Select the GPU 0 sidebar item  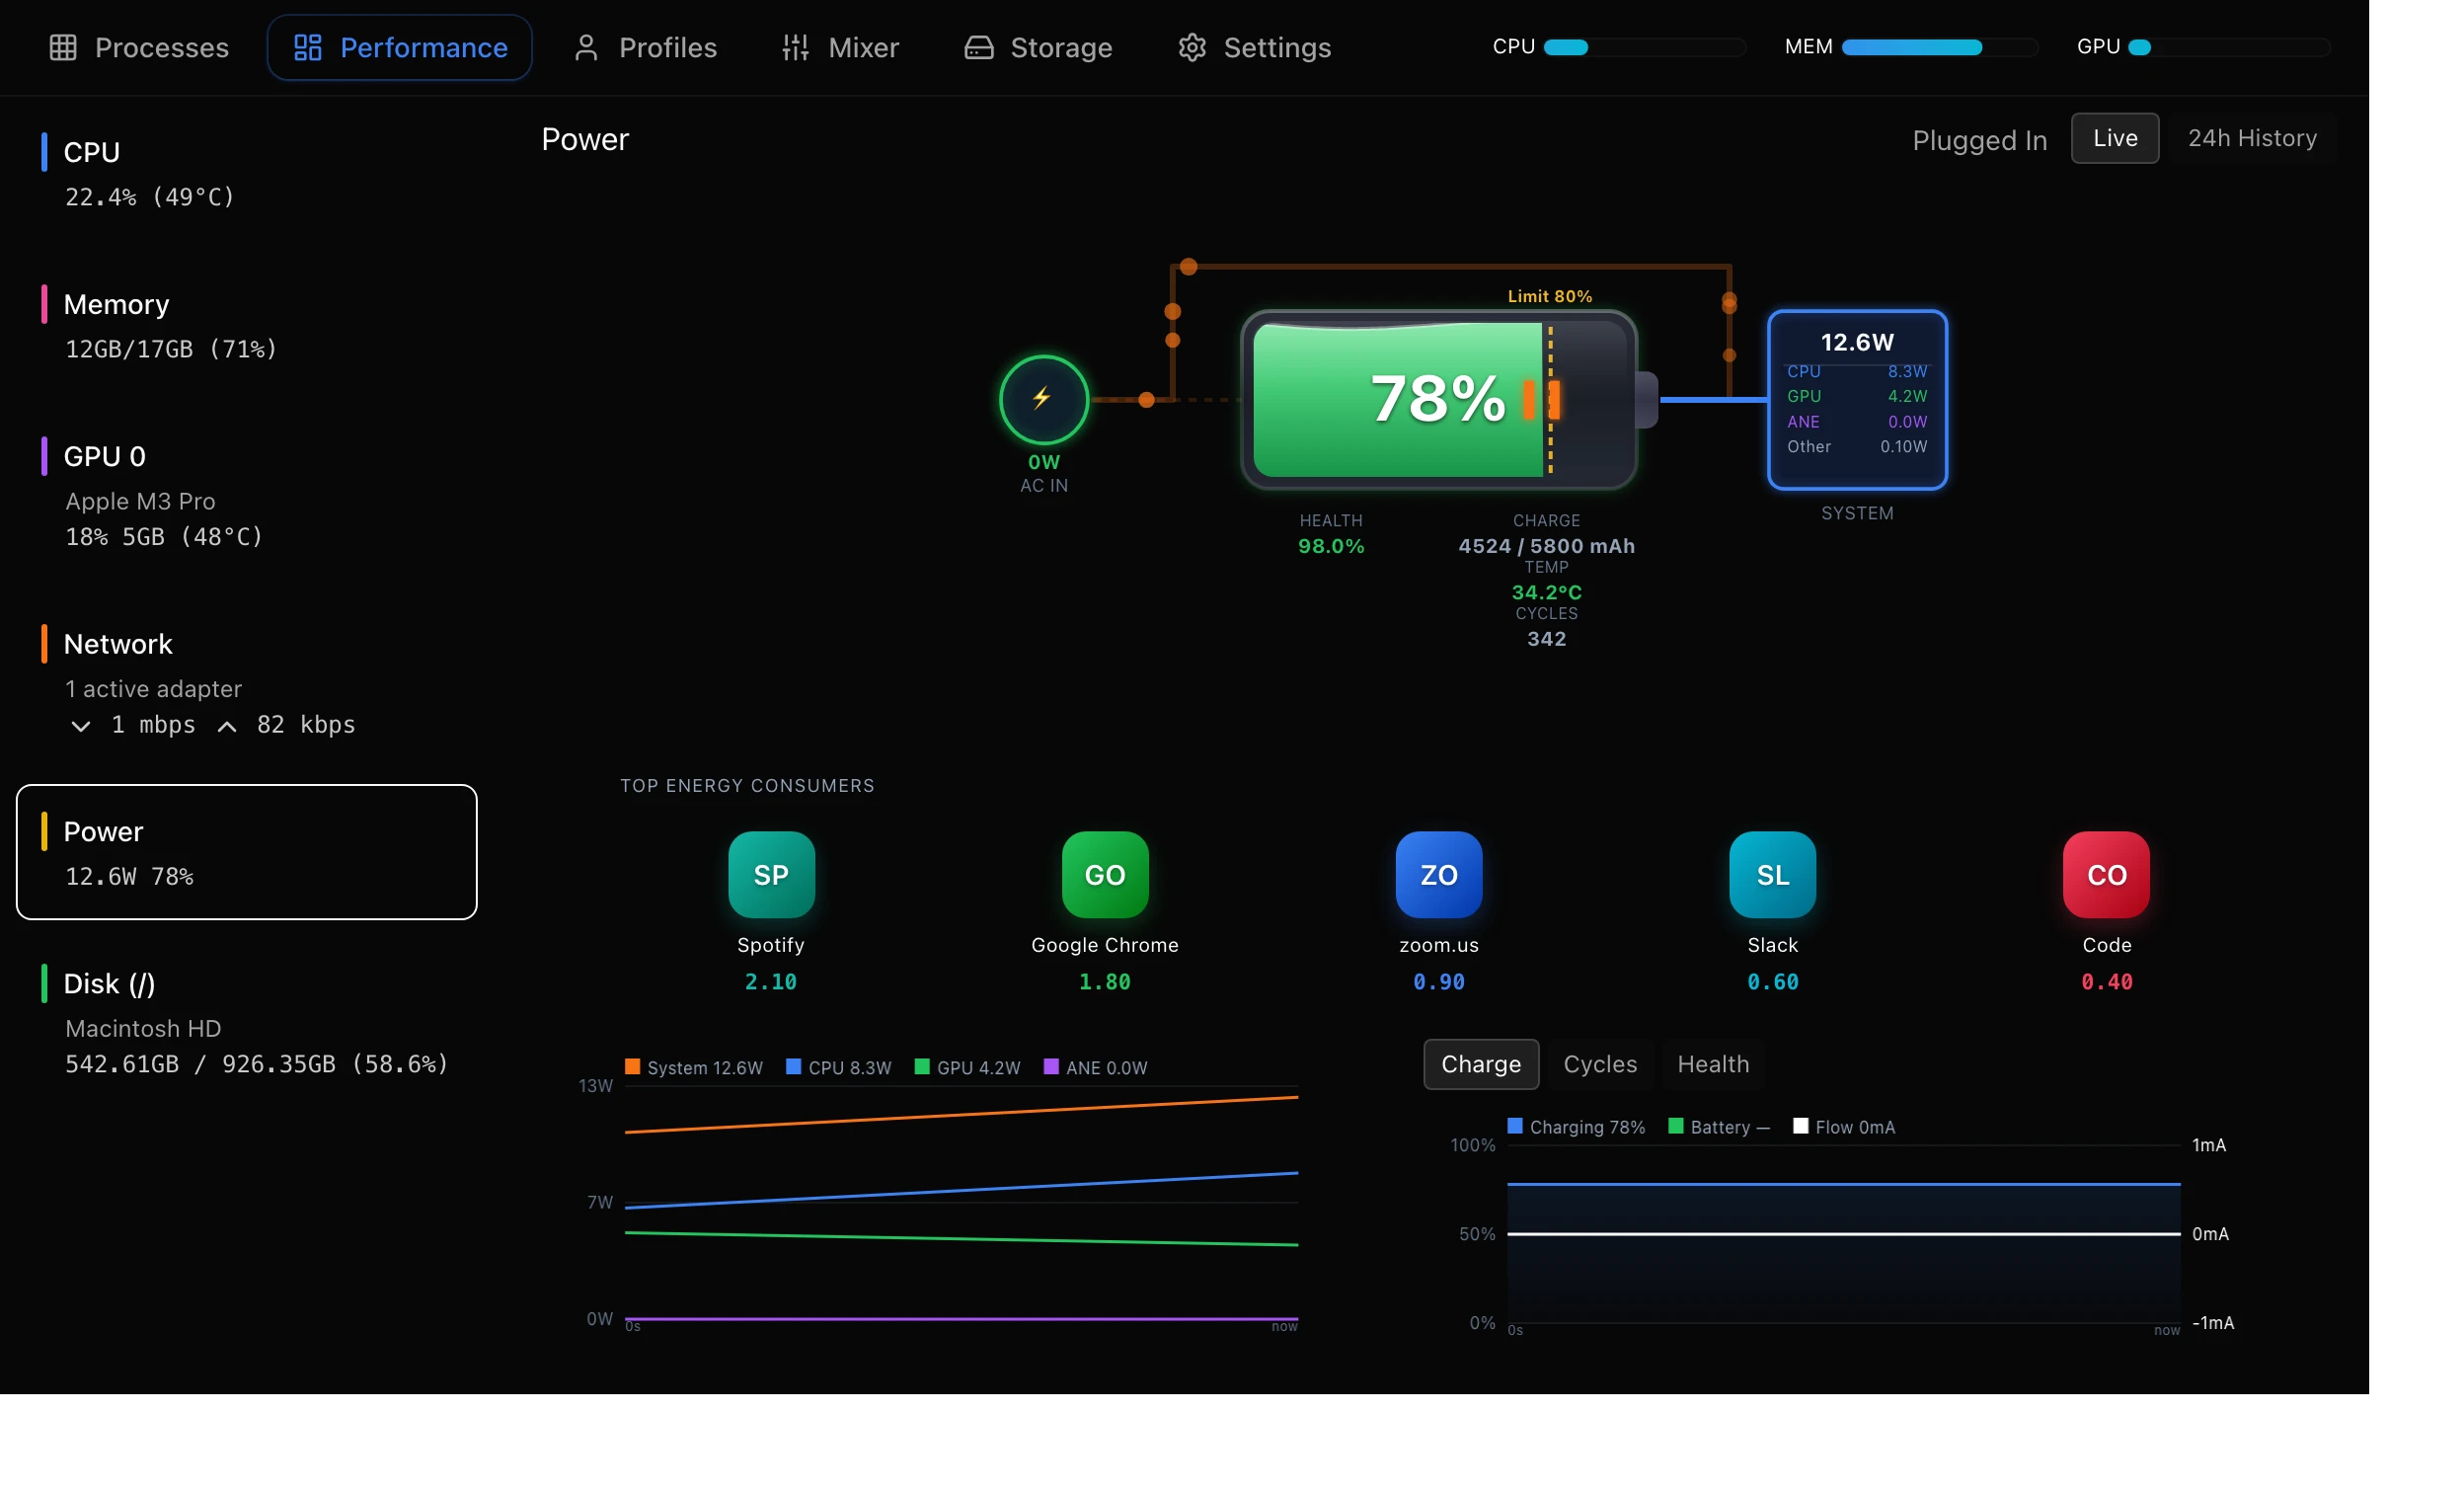[246, 495]
